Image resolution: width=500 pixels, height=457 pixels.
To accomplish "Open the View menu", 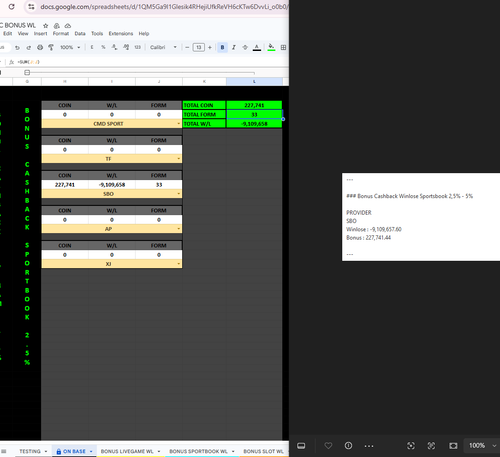I will tap(23, 34).
